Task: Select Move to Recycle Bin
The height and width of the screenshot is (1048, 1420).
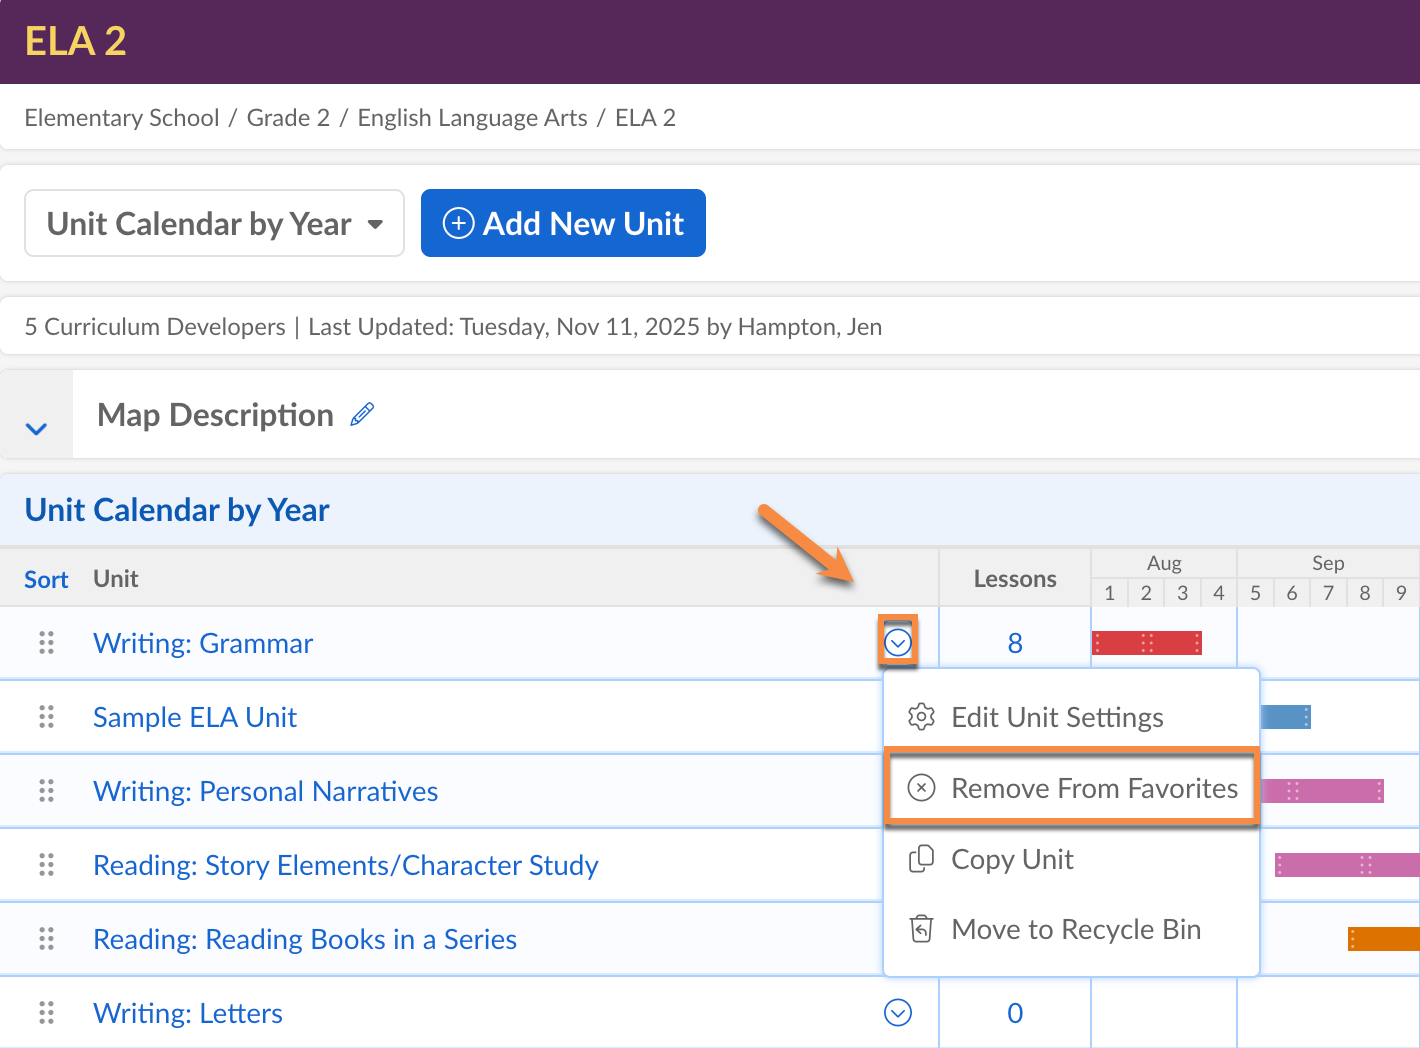Action: [x=1075, y=929]
